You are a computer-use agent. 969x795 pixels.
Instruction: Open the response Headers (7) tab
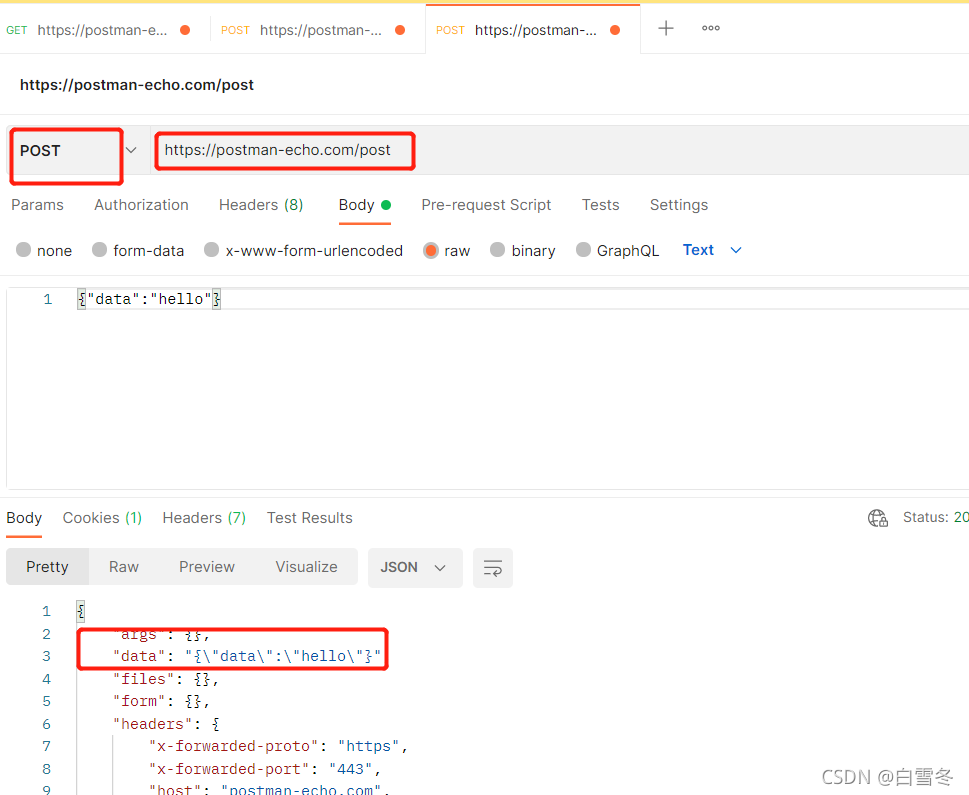coord(204,517)
